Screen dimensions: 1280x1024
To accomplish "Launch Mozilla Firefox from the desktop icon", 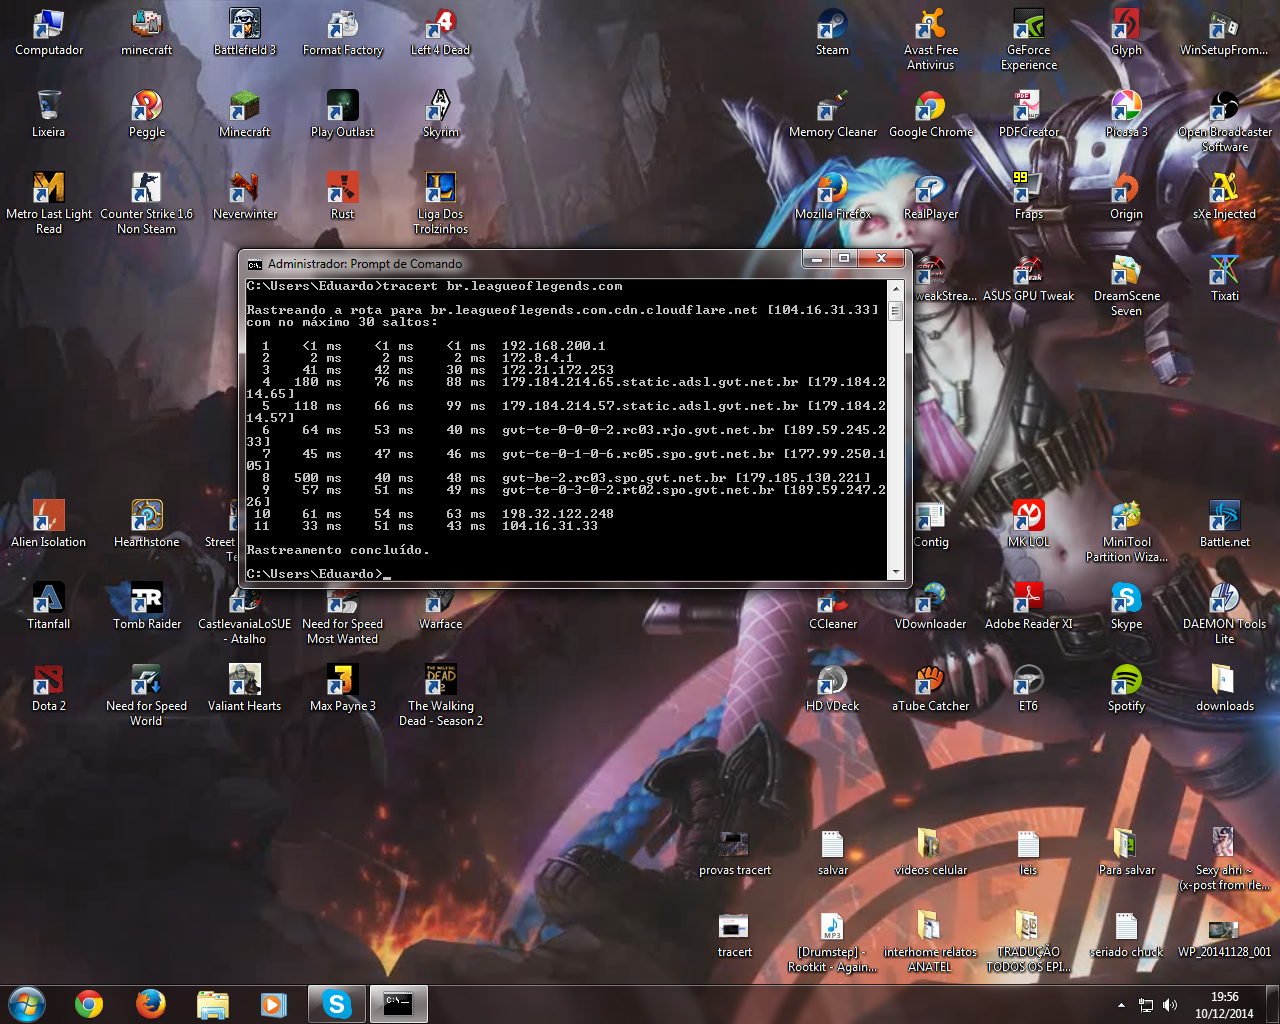I will click(x=833, y=197).
